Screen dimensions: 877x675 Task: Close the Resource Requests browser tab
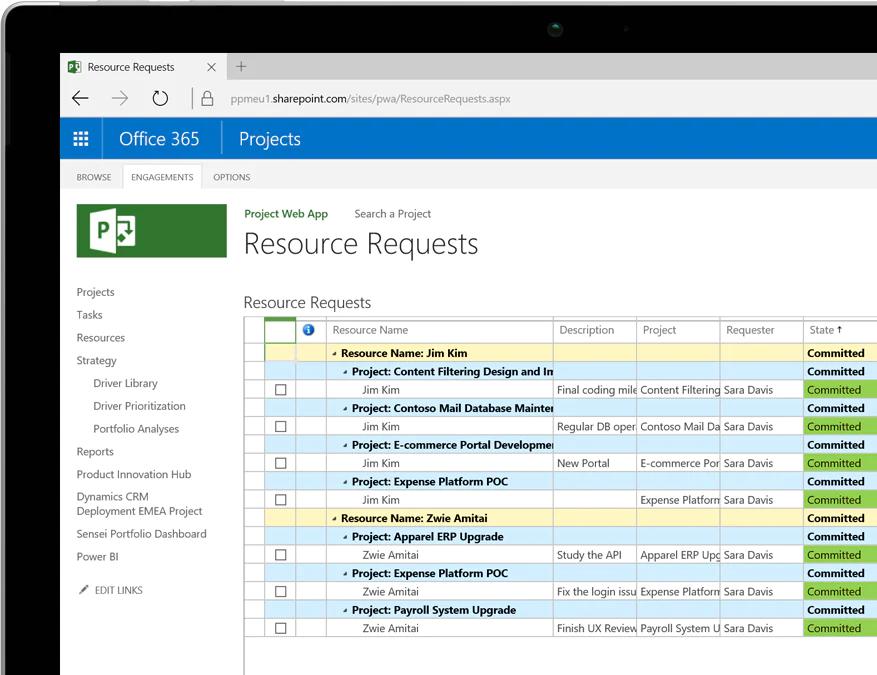[x=211, y=67]
